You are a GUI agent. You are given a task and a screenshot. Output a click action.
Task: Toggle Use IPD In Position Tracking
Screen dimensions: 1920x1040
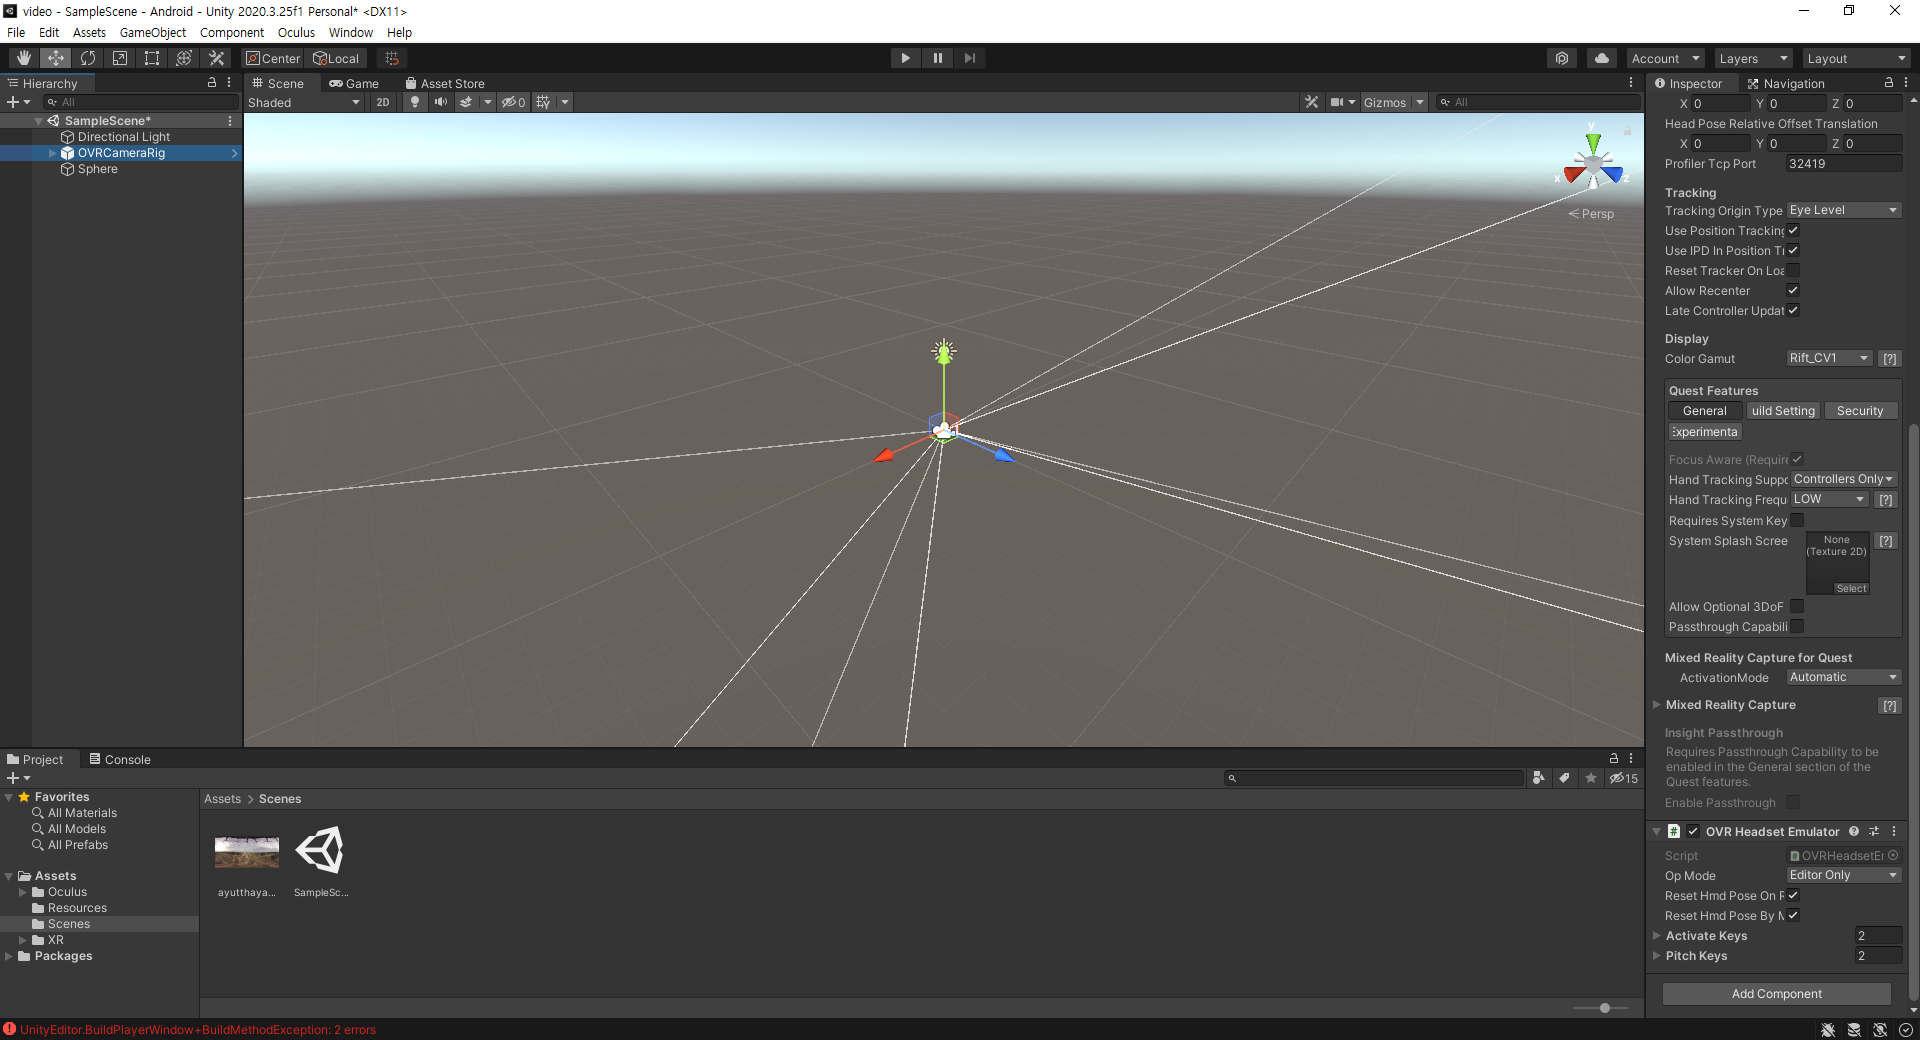[1793, 251]
